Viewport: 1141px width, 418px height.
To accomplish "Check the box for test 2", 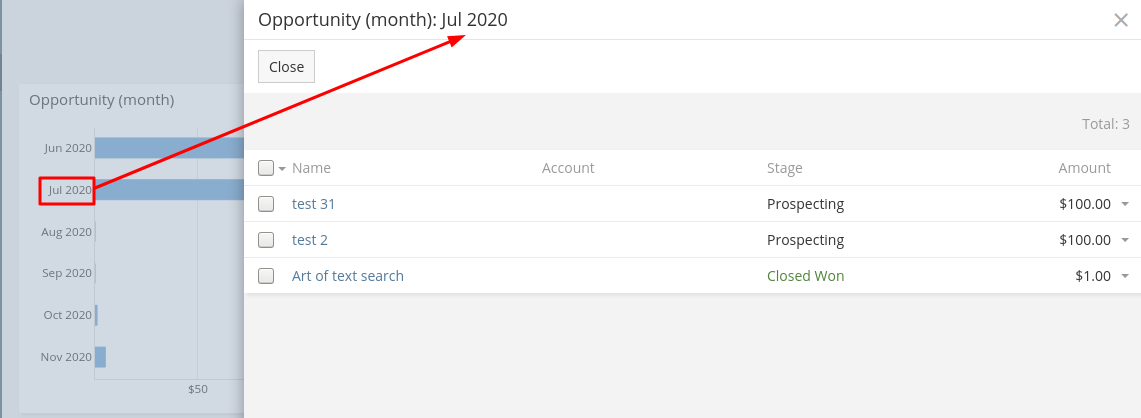I will point(266,240).
